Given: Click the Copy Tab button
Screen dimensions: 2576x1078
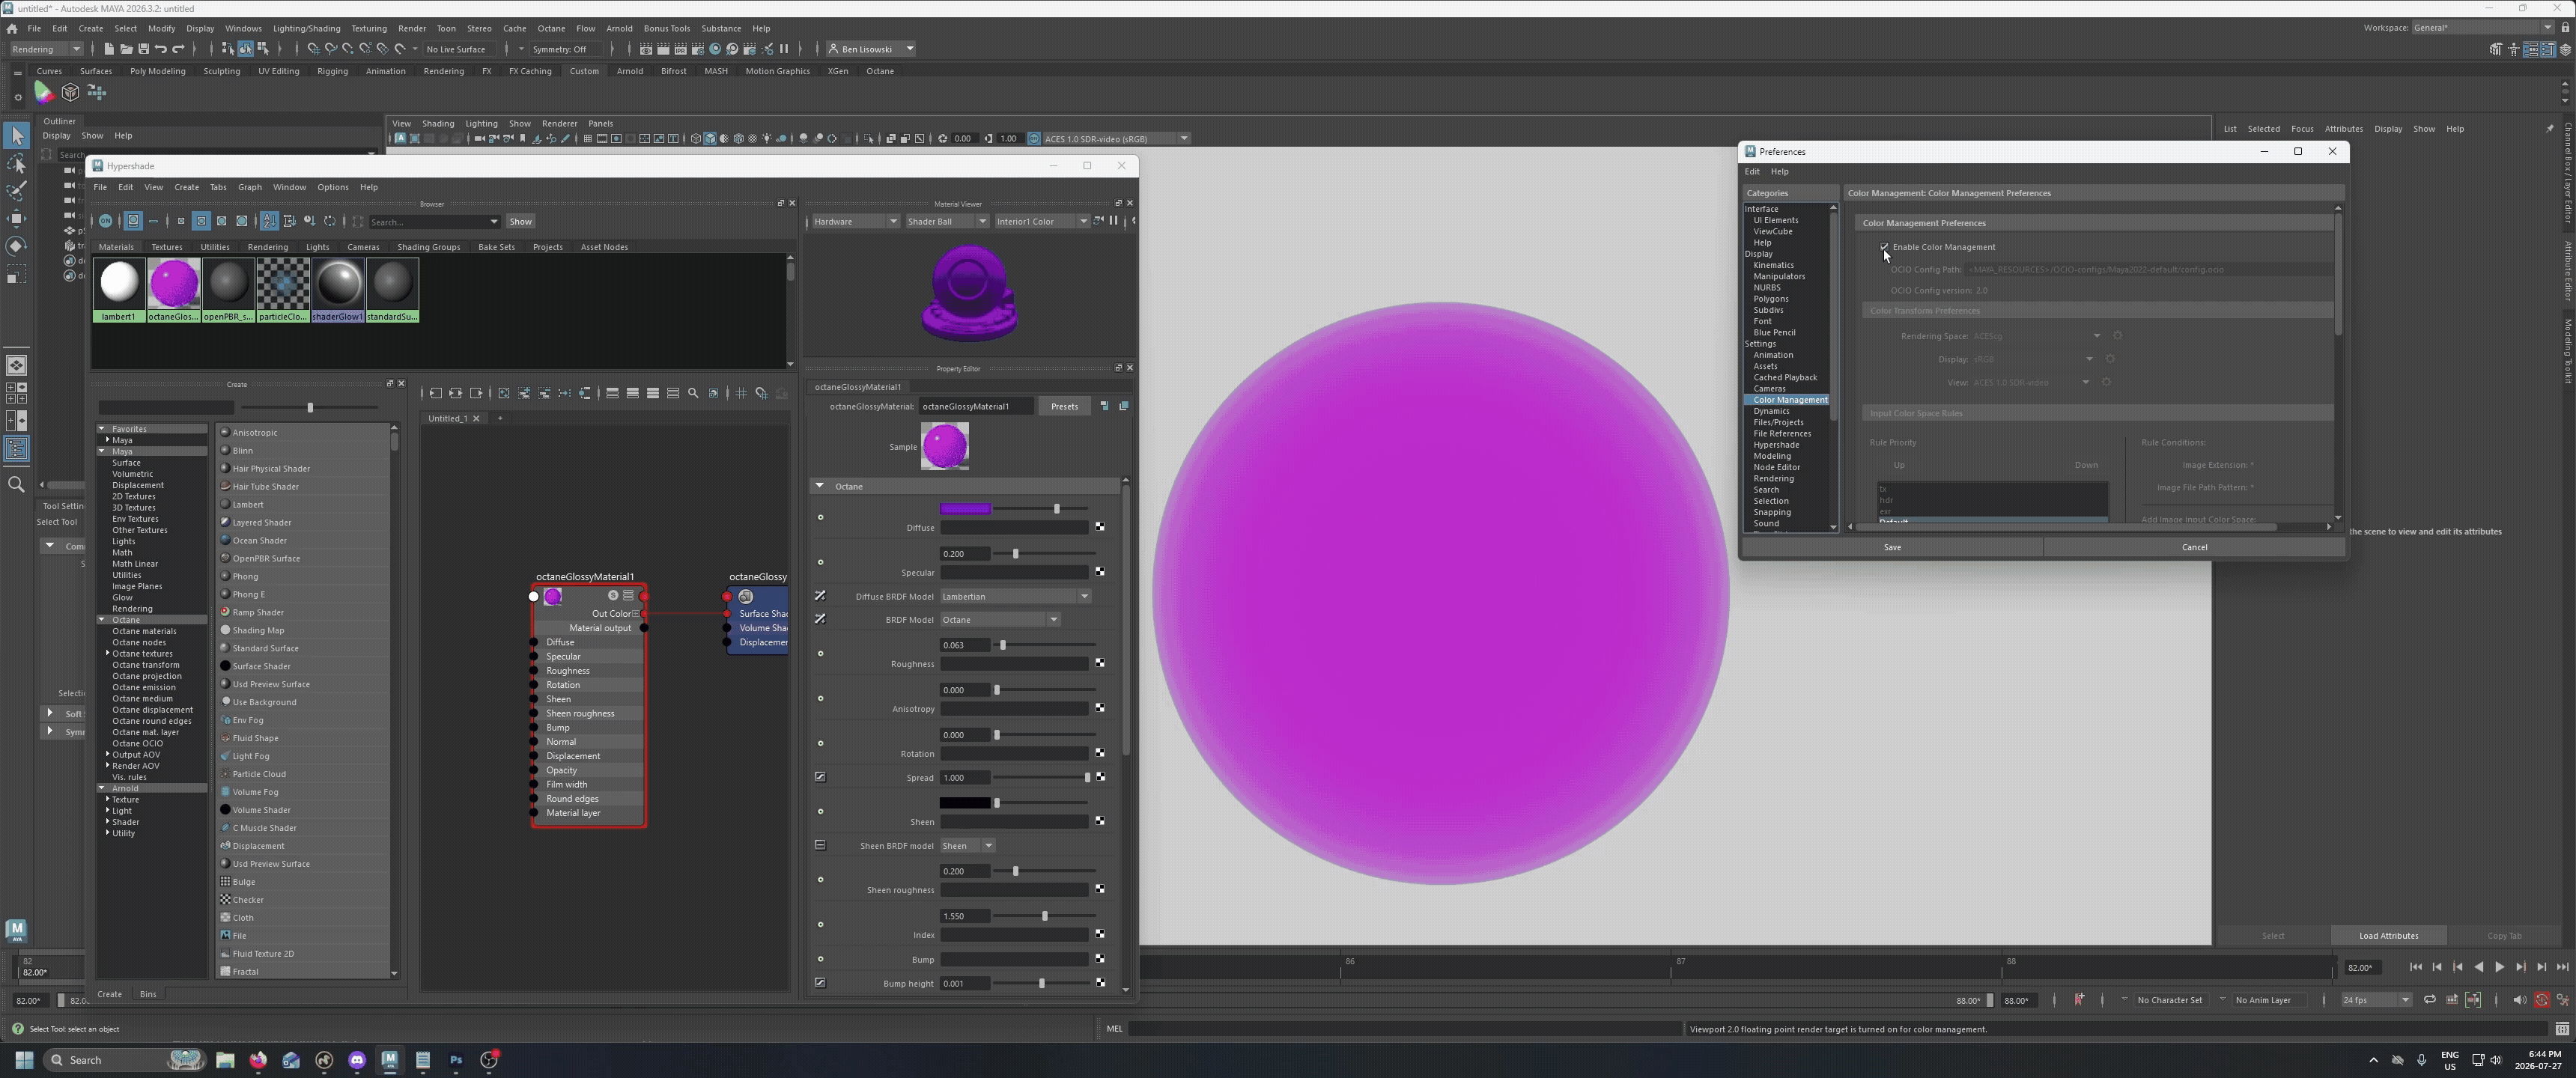Looking at the screenshot, I should 2503,936.
